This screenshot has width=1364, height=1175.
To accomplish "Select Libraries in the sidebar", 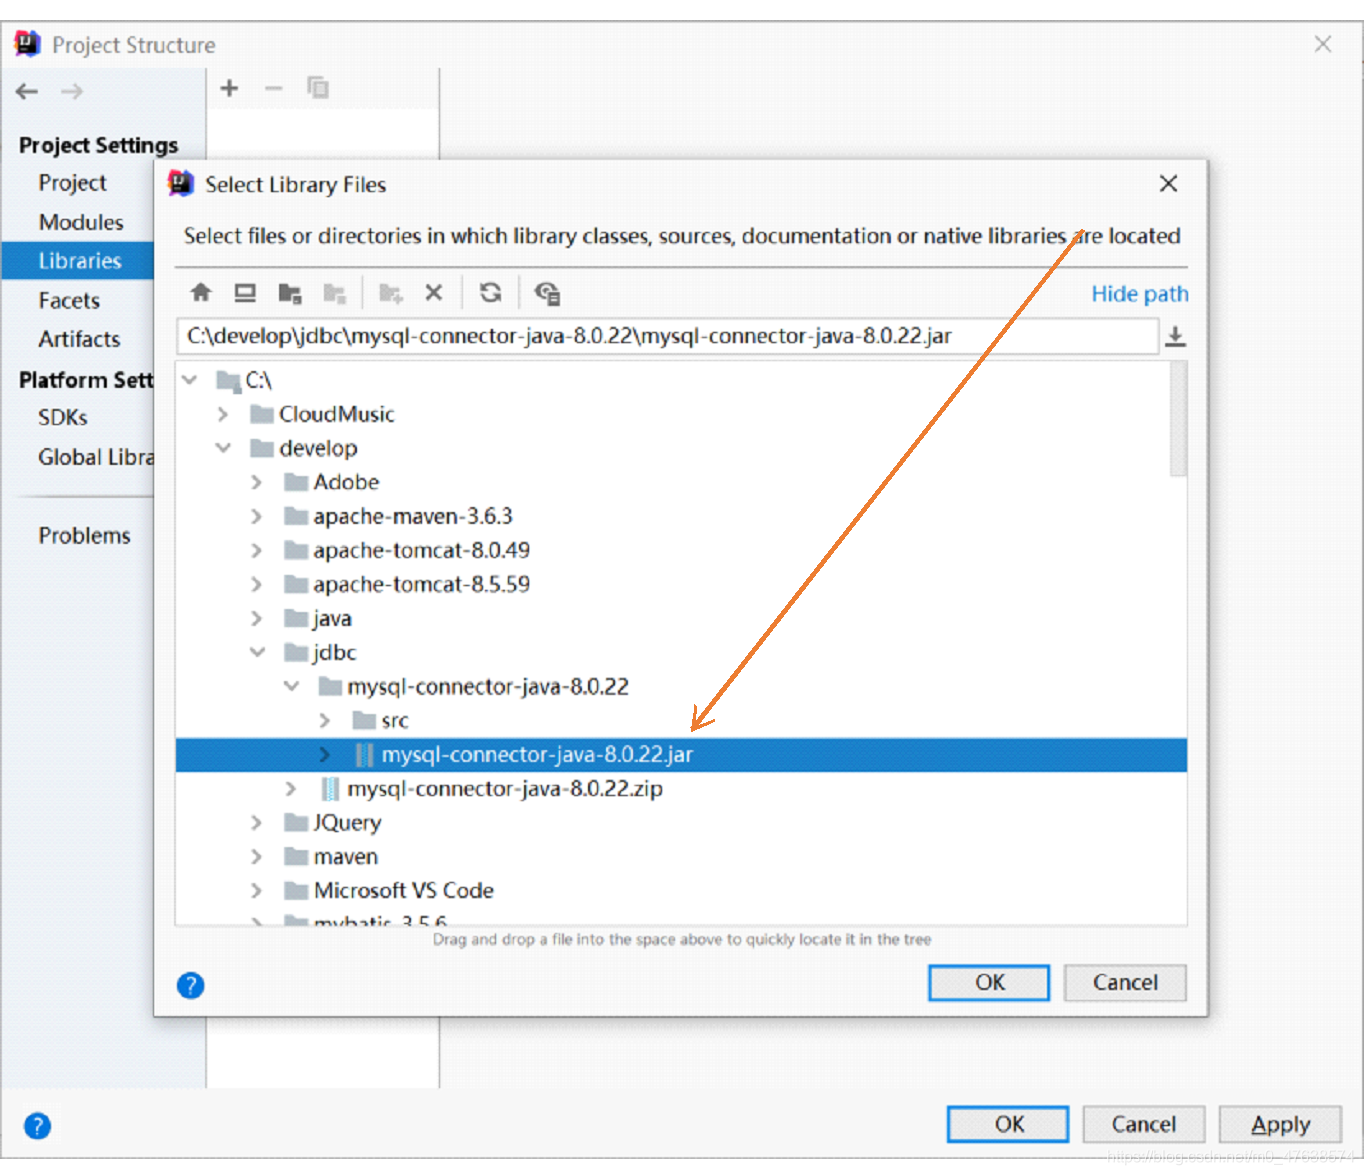I will click(x=78, y=261).
